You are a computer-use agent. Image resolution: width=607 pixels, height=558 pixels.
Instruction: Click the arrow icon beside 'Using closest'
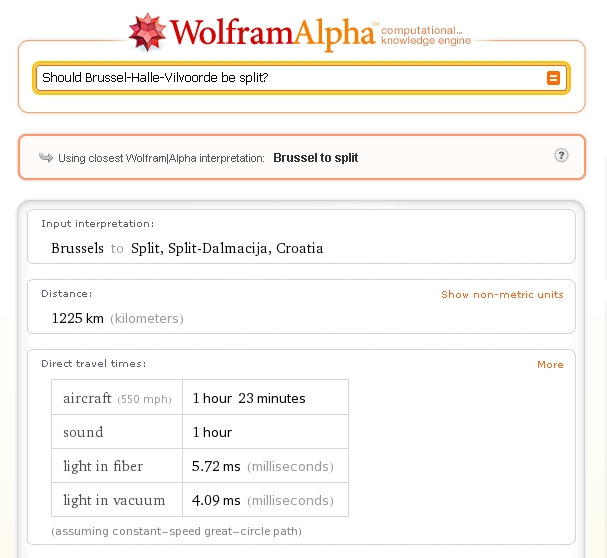[45, 157]
